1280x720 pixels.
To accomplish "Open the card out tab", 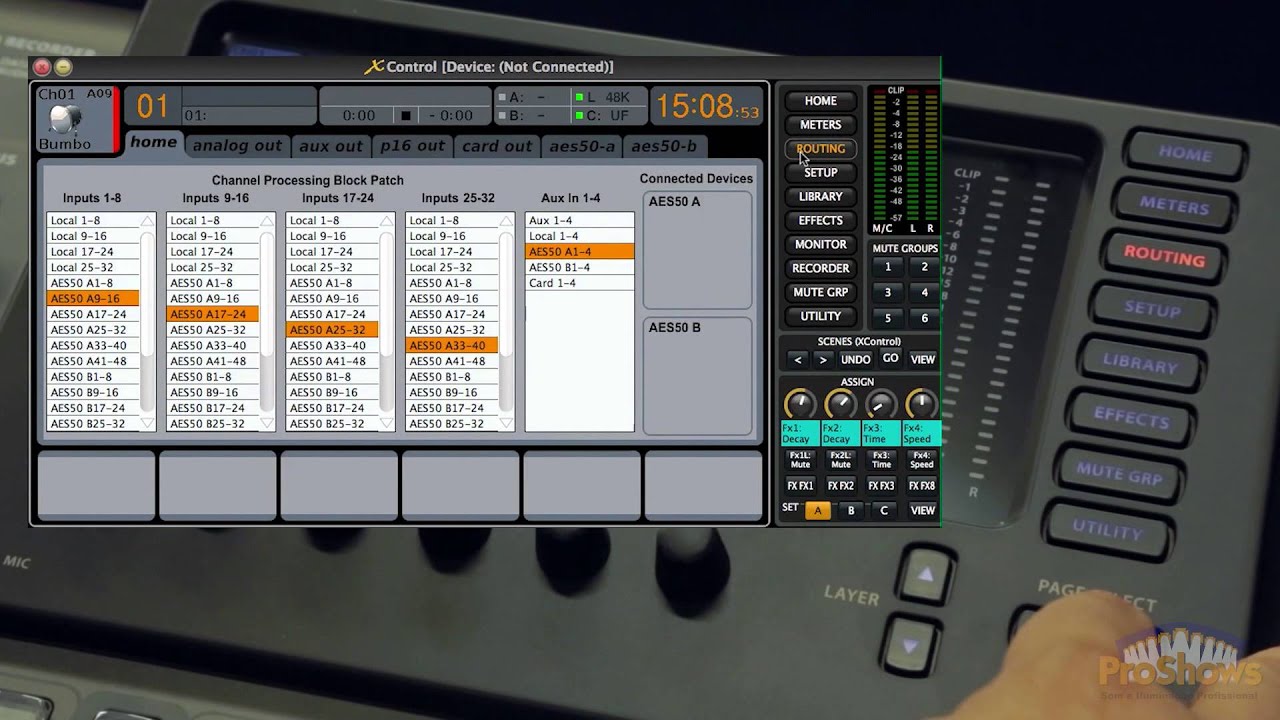I will pyautogui.click(x=497, y=146).
